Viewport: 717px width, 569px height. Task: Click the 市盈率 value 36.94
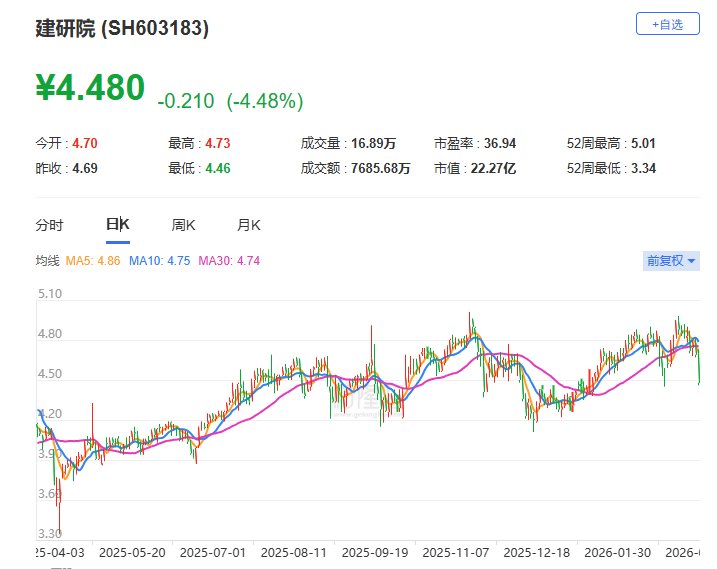497,143
